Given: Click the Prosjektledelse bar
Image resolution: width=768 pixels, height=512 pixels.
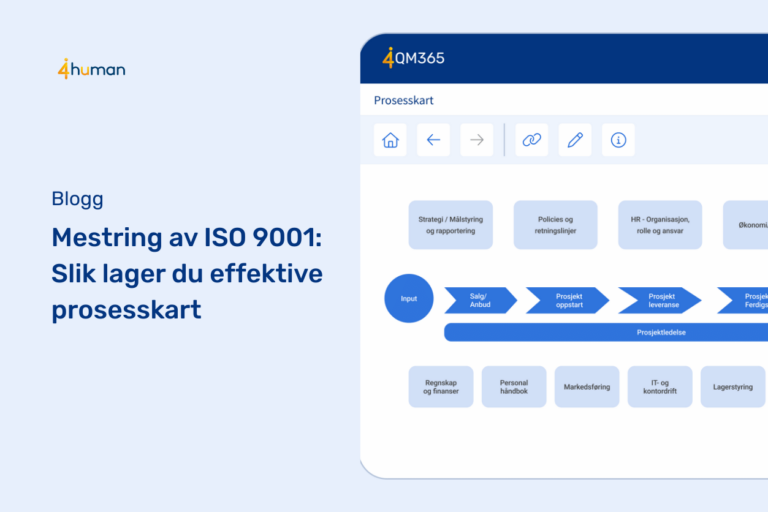Looking at the screenshot, I should [x=606, y=332].
